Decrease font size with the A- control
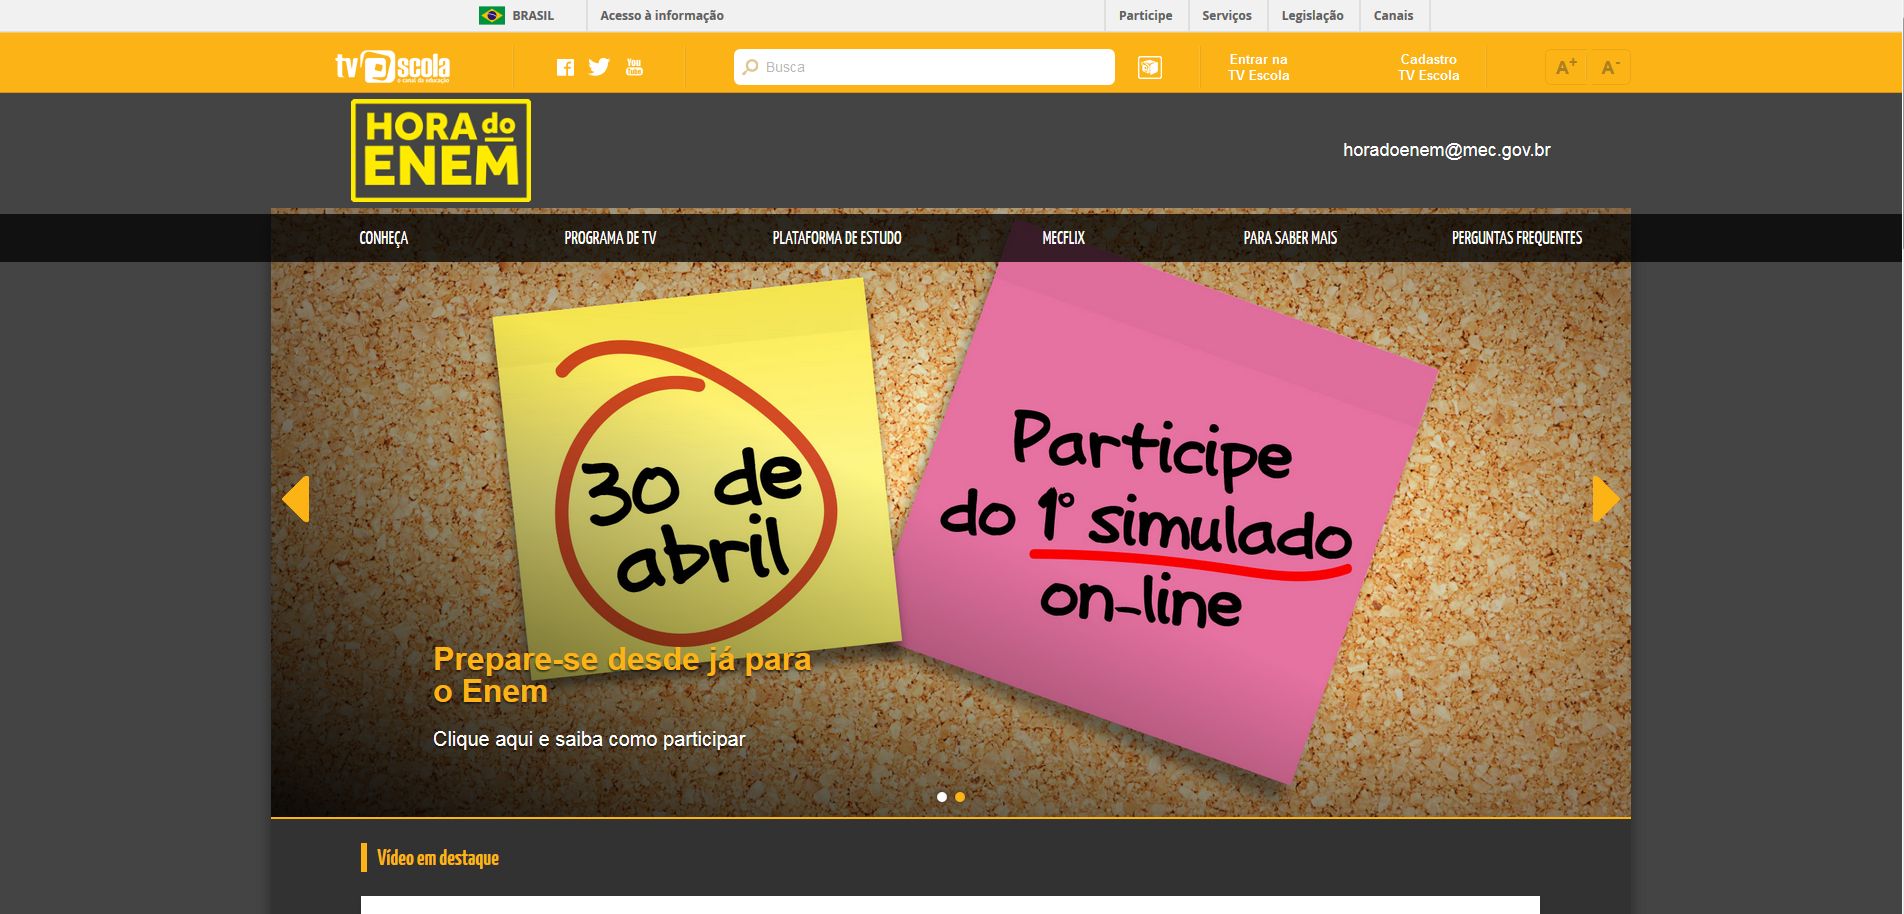The image size is (1904, 914). (x=1609, y=66)
